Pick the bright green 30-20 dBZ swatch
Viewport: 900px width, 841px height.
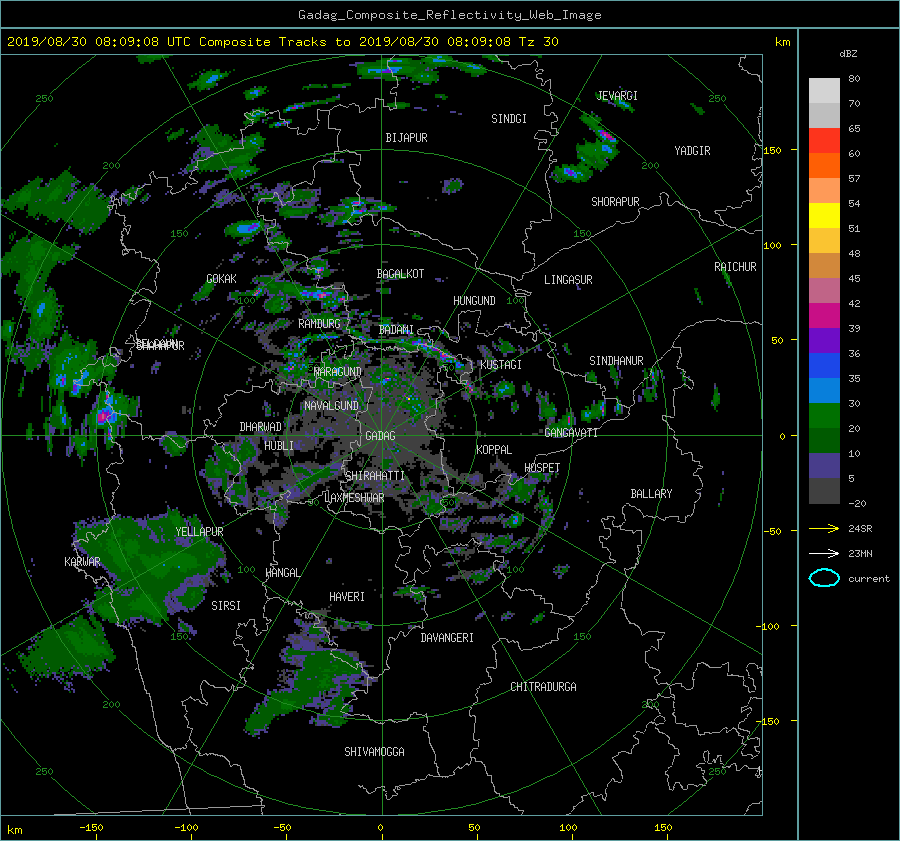coord(824,416)
